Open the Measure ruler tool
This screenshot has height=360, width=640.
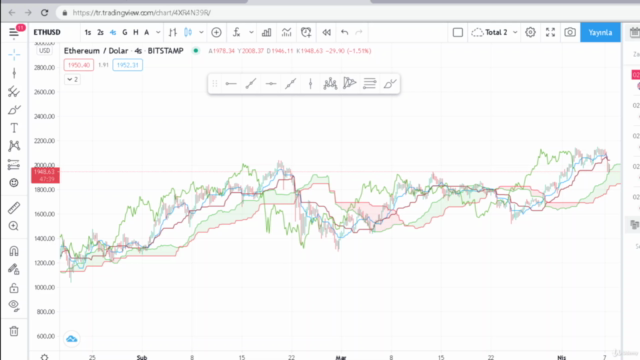(x=14, y=208)
